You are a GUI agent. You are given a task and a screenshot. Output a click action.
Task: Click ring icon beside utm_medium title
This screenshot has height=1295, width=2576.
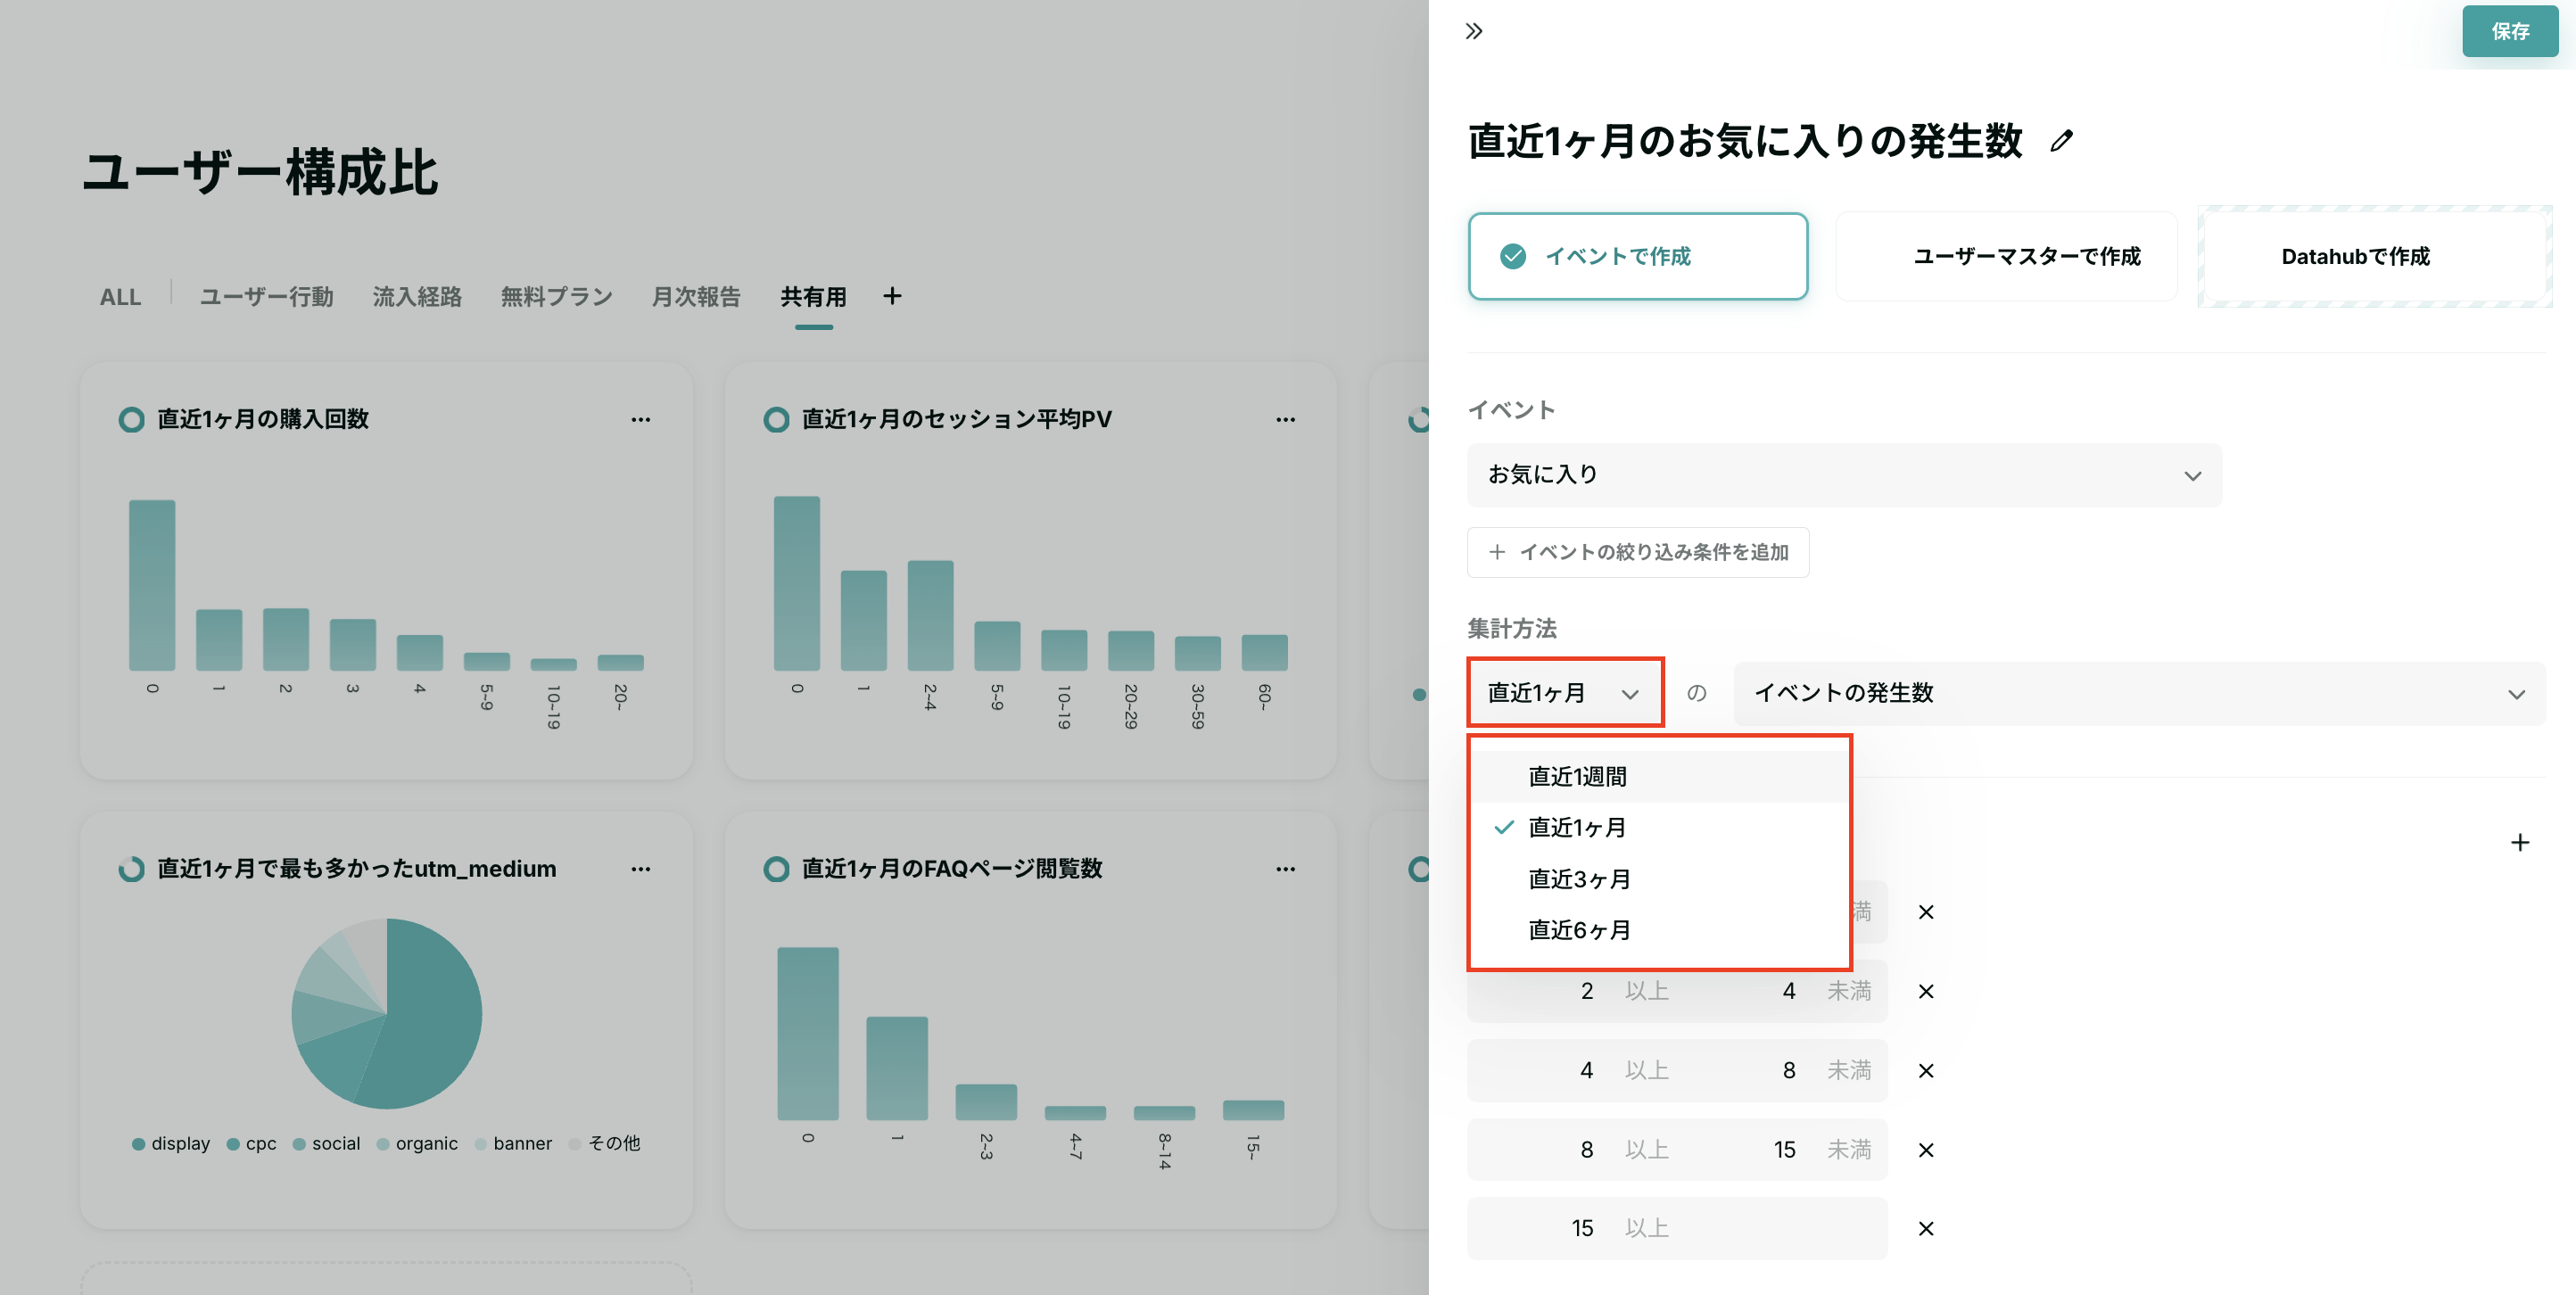click(131, 869)
